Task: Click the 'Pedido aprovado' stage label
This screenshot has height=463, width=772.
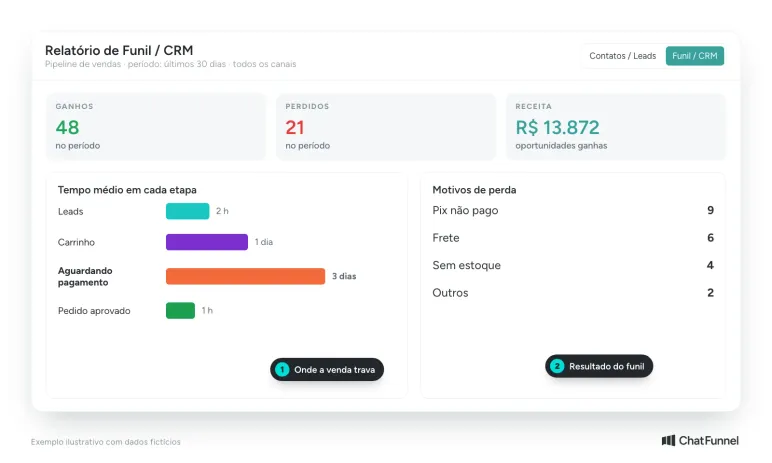Action: (94, 311)
